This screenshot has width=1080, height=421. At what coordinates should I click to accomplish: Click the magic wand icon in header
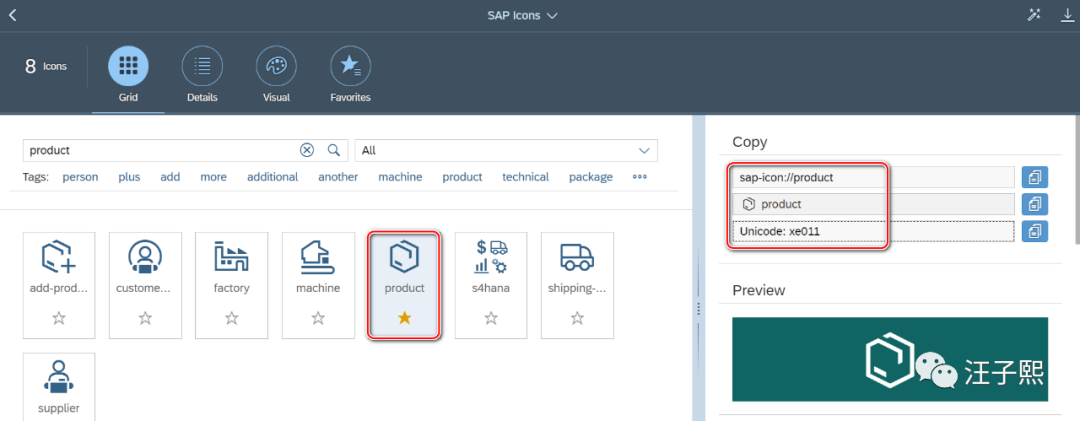(1035, 15)
